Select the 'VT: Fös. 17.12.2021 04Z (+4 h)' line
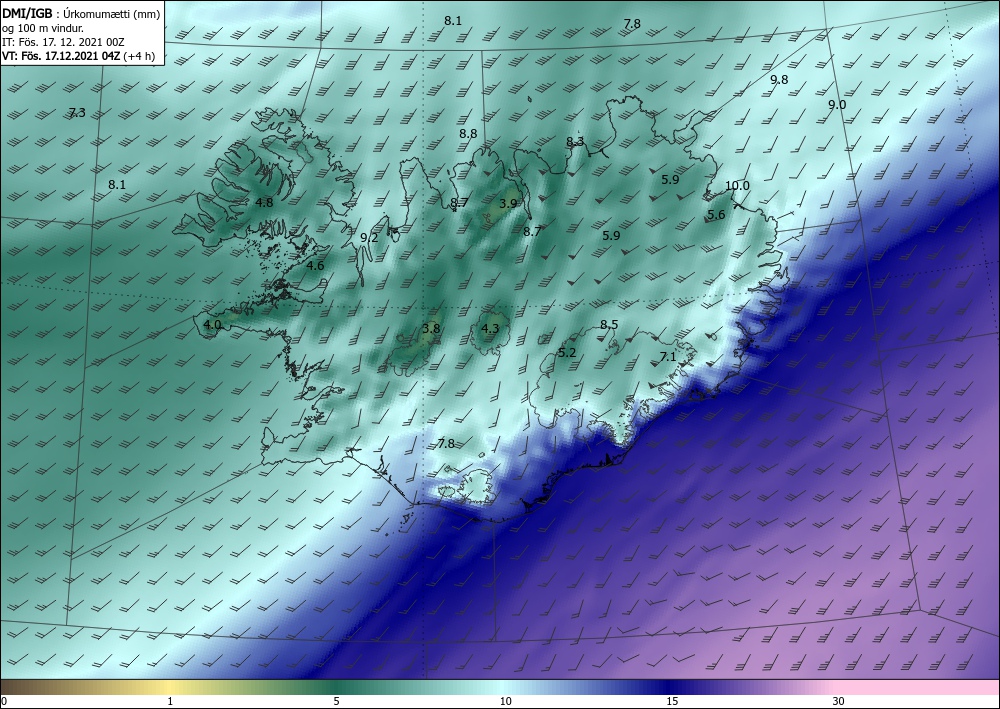The width and height of the screenshot is (1000, 709). [x=78, y=55]
